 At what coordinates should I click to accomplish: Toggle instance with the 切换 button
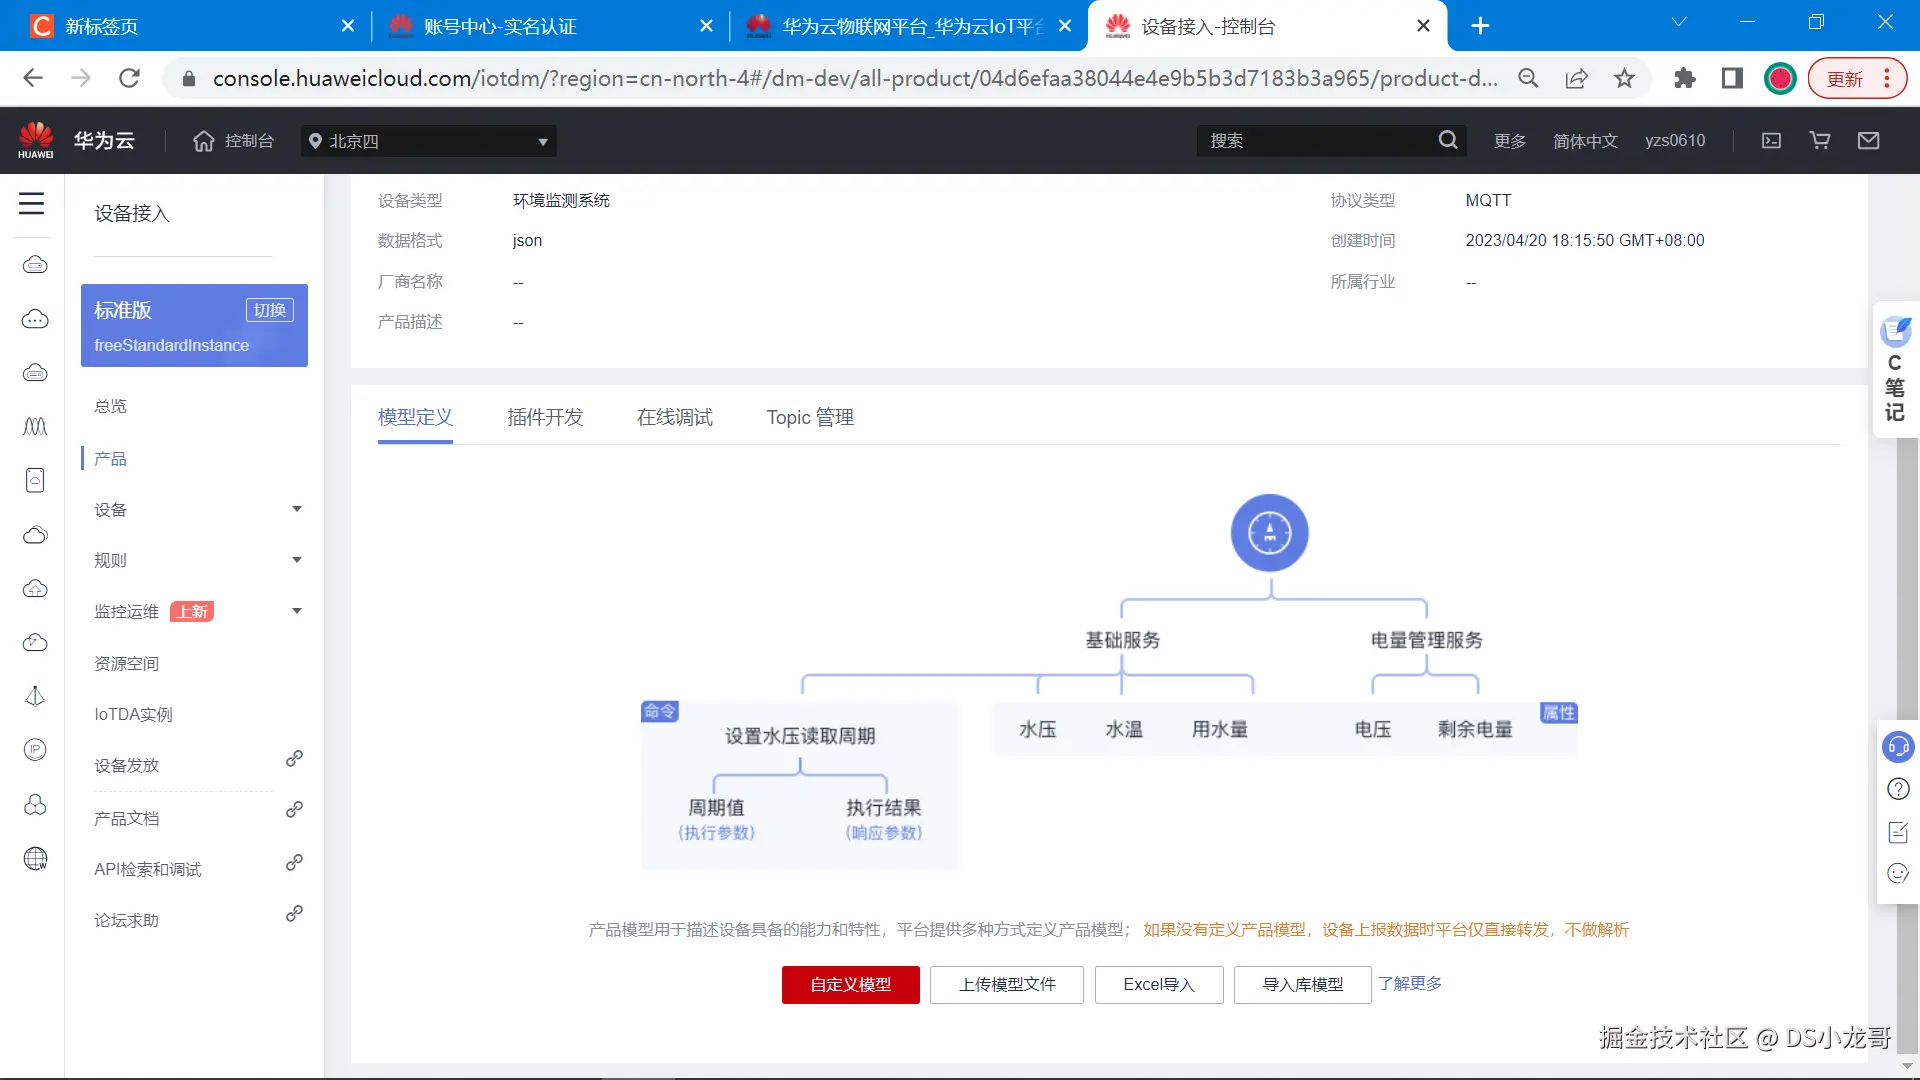[x=269, y=310]
